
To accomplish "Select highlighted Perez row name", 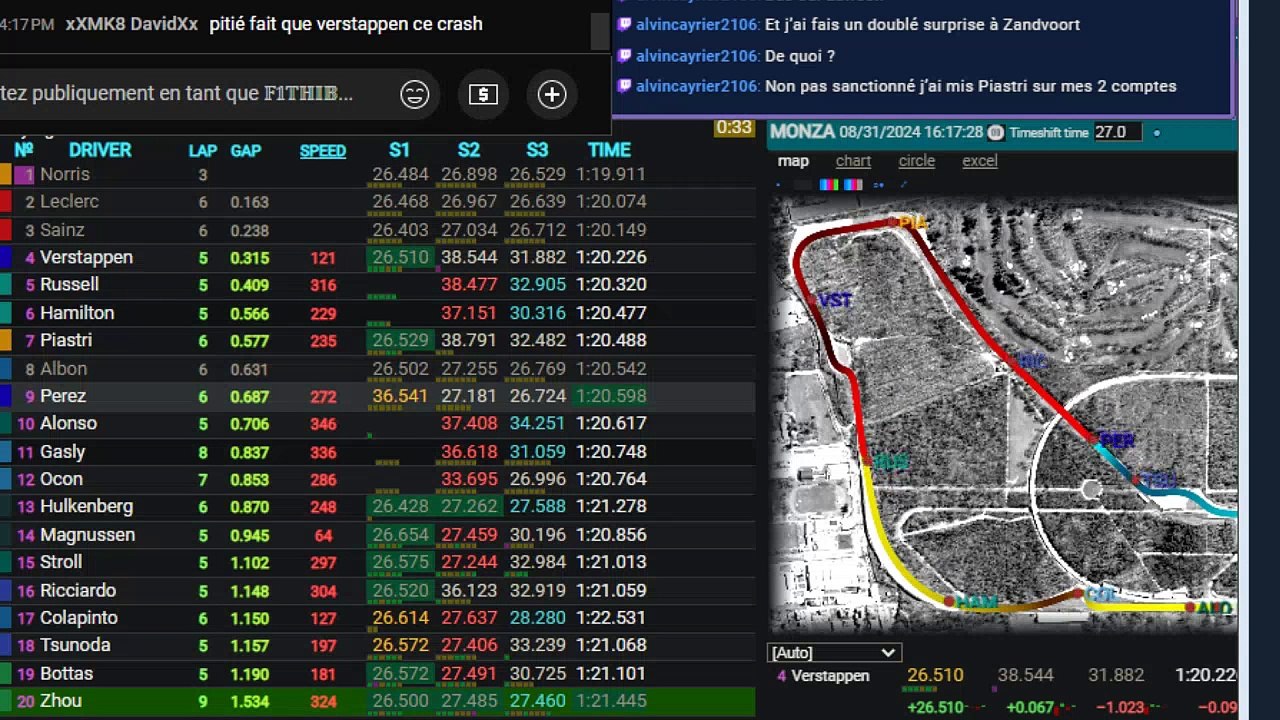I will (63, 396).
